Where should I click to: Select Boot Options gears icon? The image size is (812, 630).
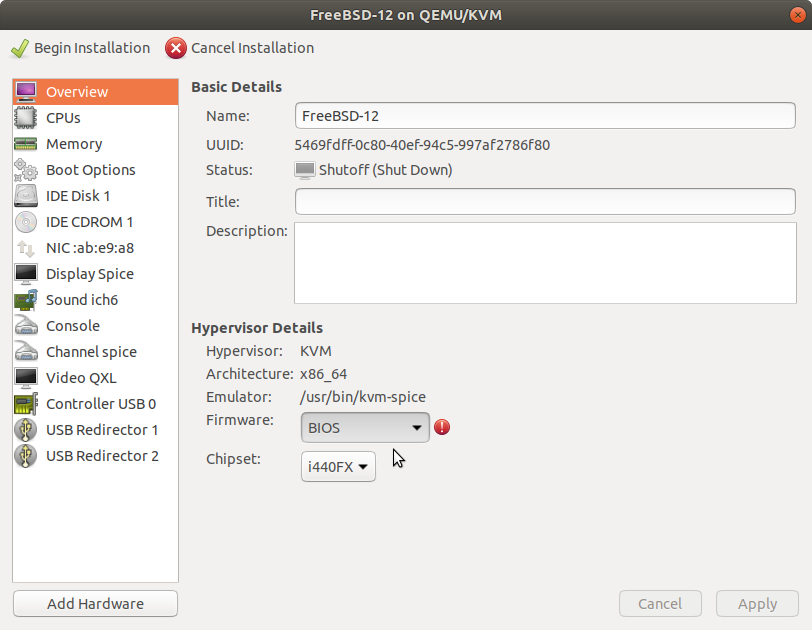(25, 170)
